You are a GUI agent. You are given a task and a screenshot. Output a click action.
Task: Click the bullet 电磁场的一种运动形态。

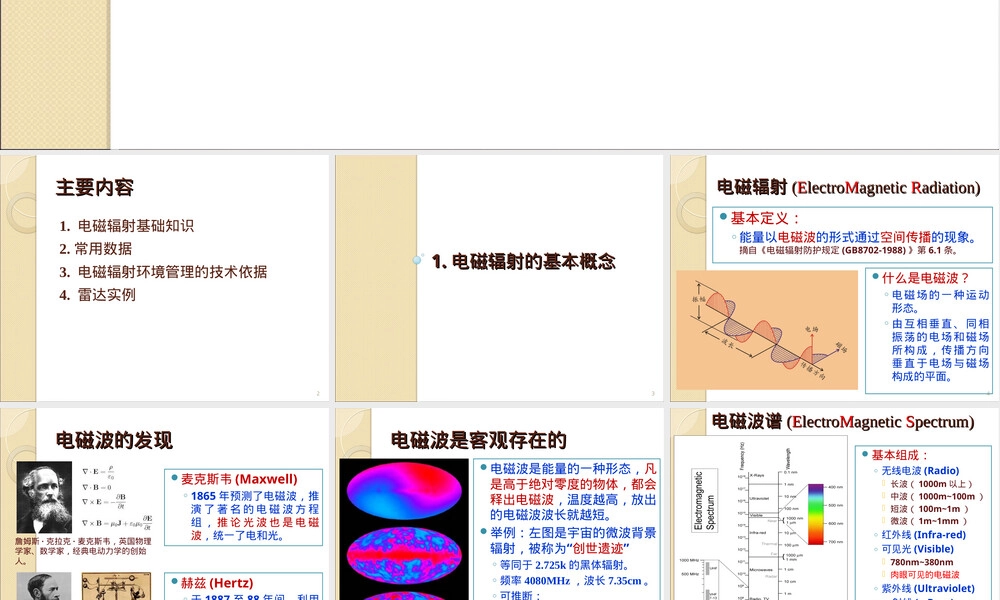click(x=940, y=301)
